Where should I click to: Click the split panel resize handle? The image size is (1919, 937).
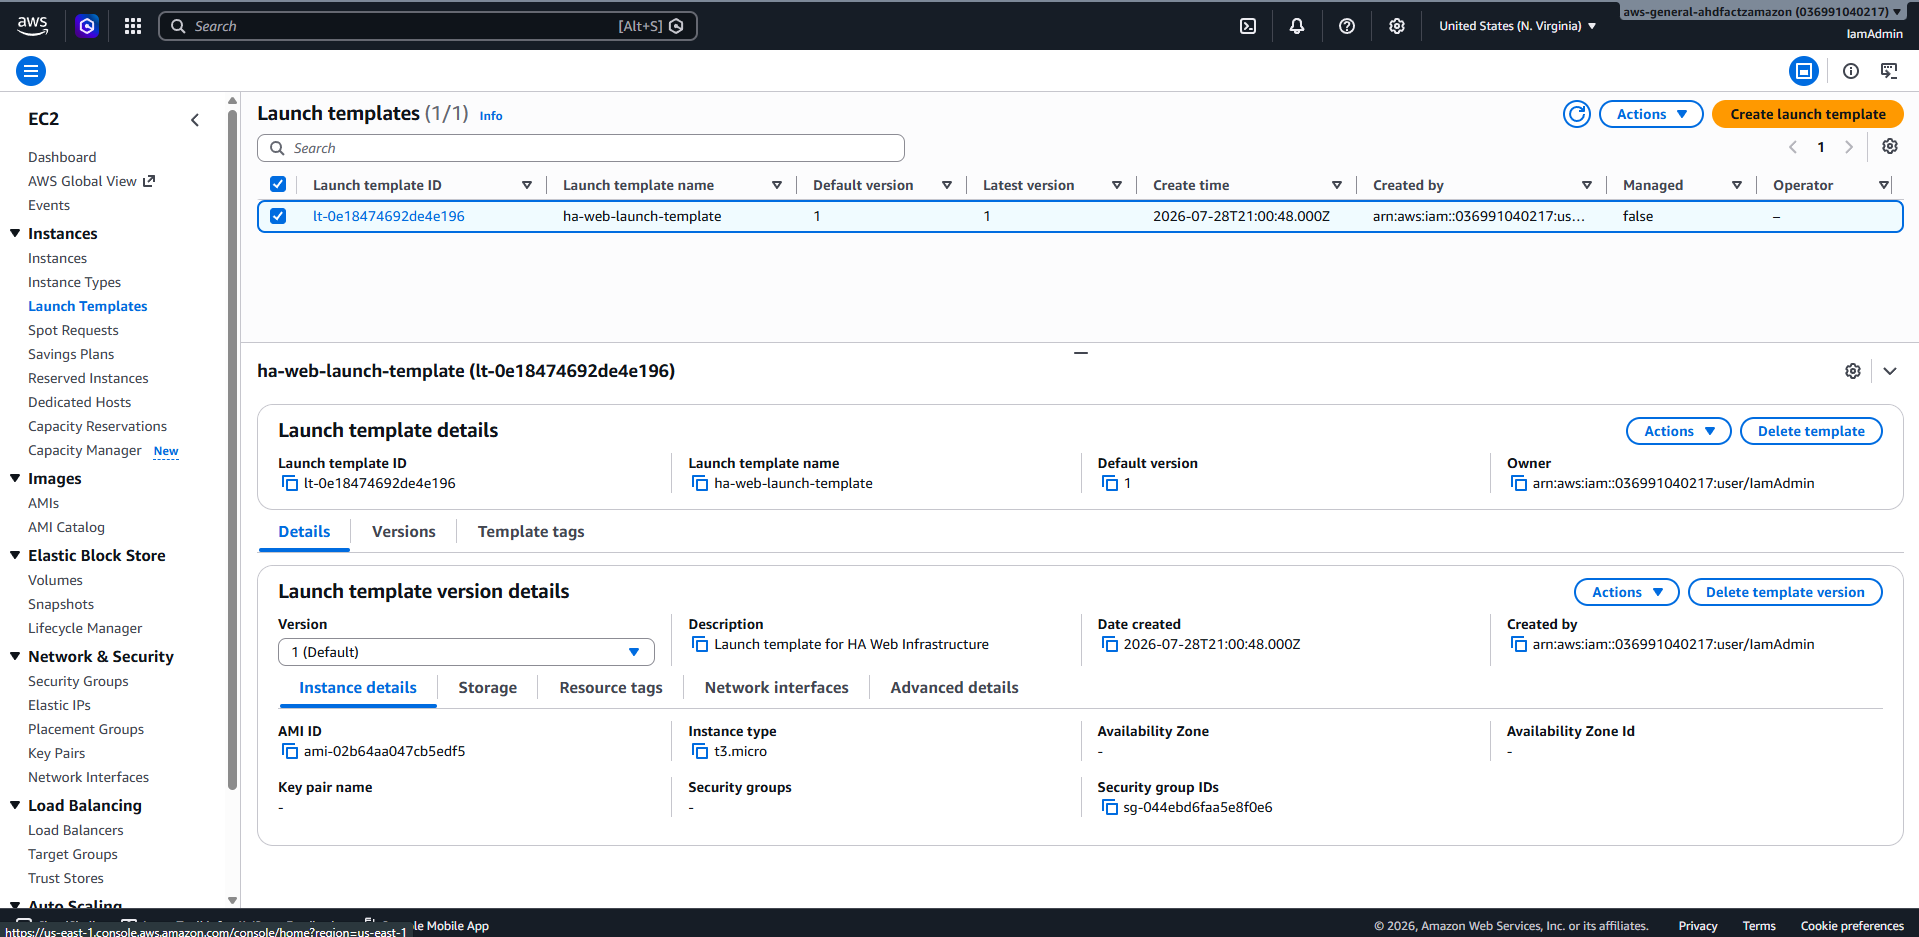pyautogui.click(x=1080, y=352)
